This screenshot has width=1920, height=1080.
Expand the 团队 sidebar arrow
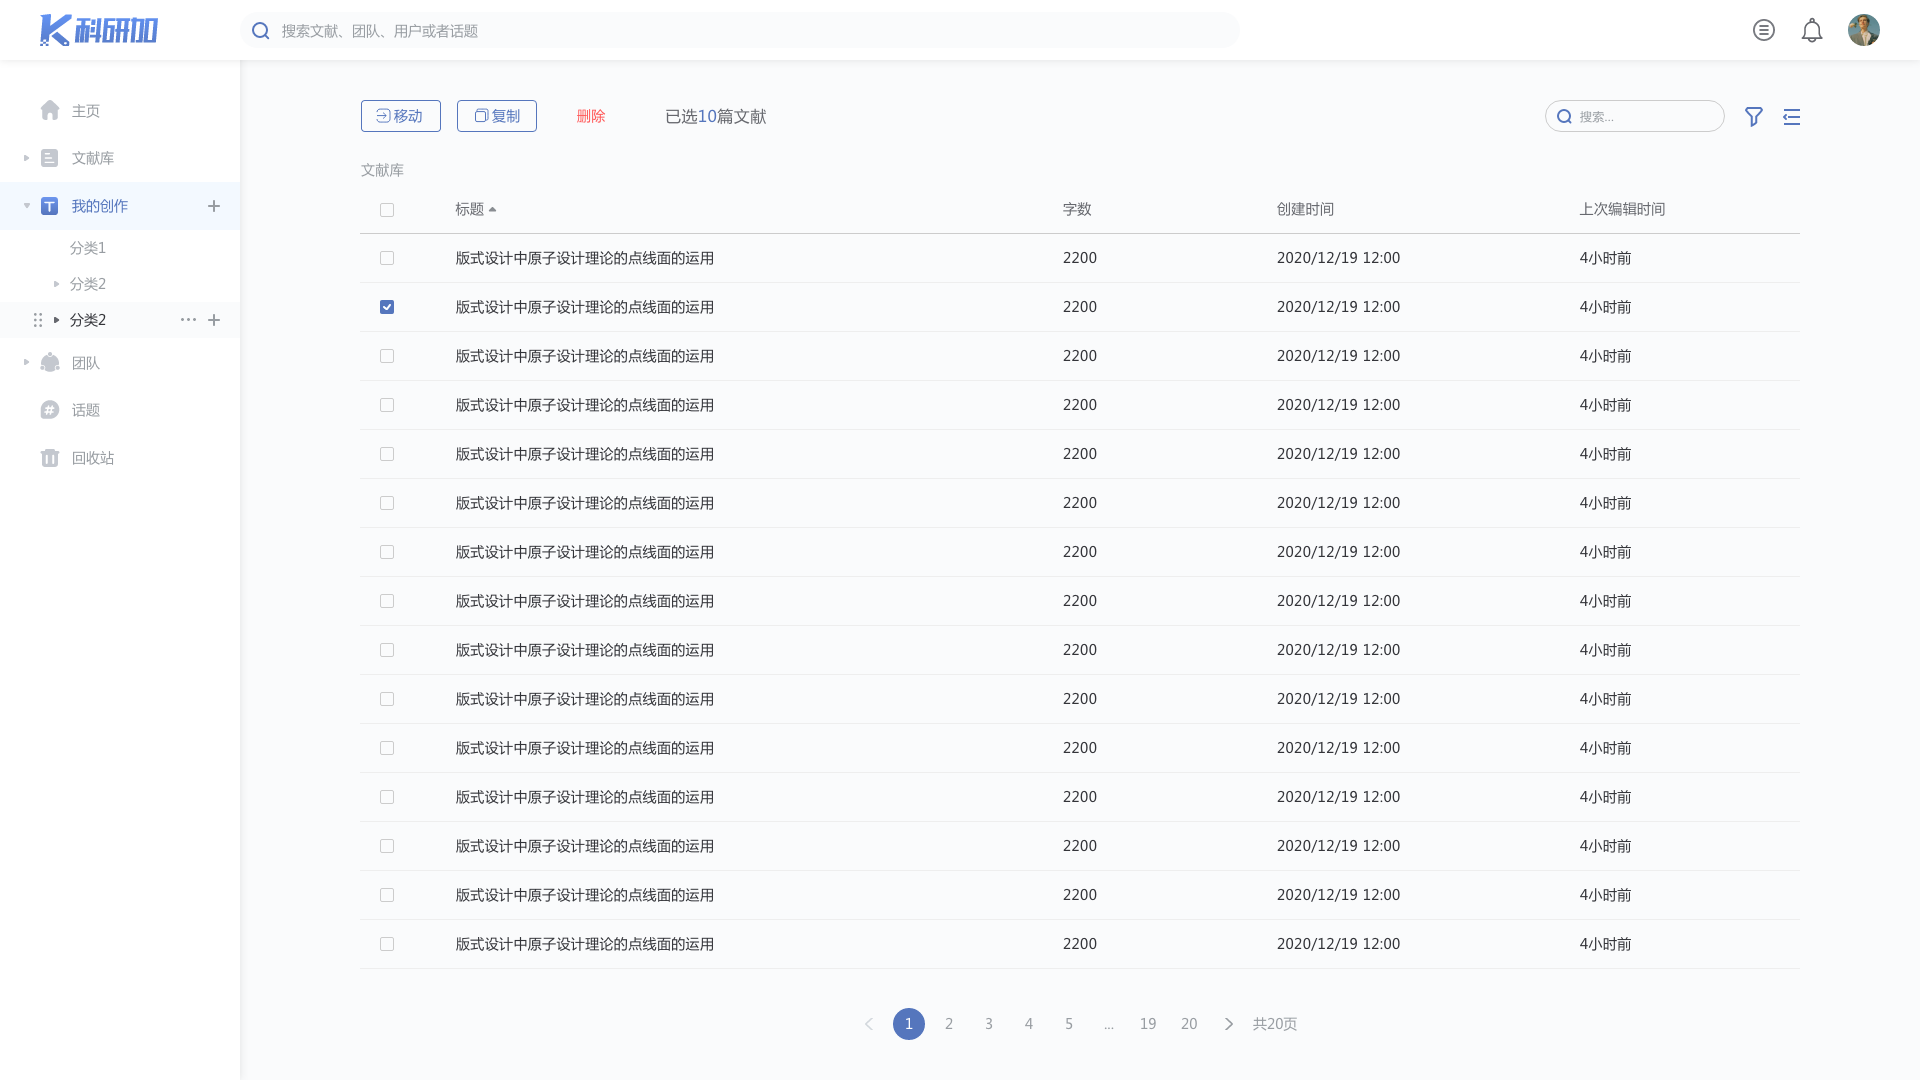tap(27, 362)
